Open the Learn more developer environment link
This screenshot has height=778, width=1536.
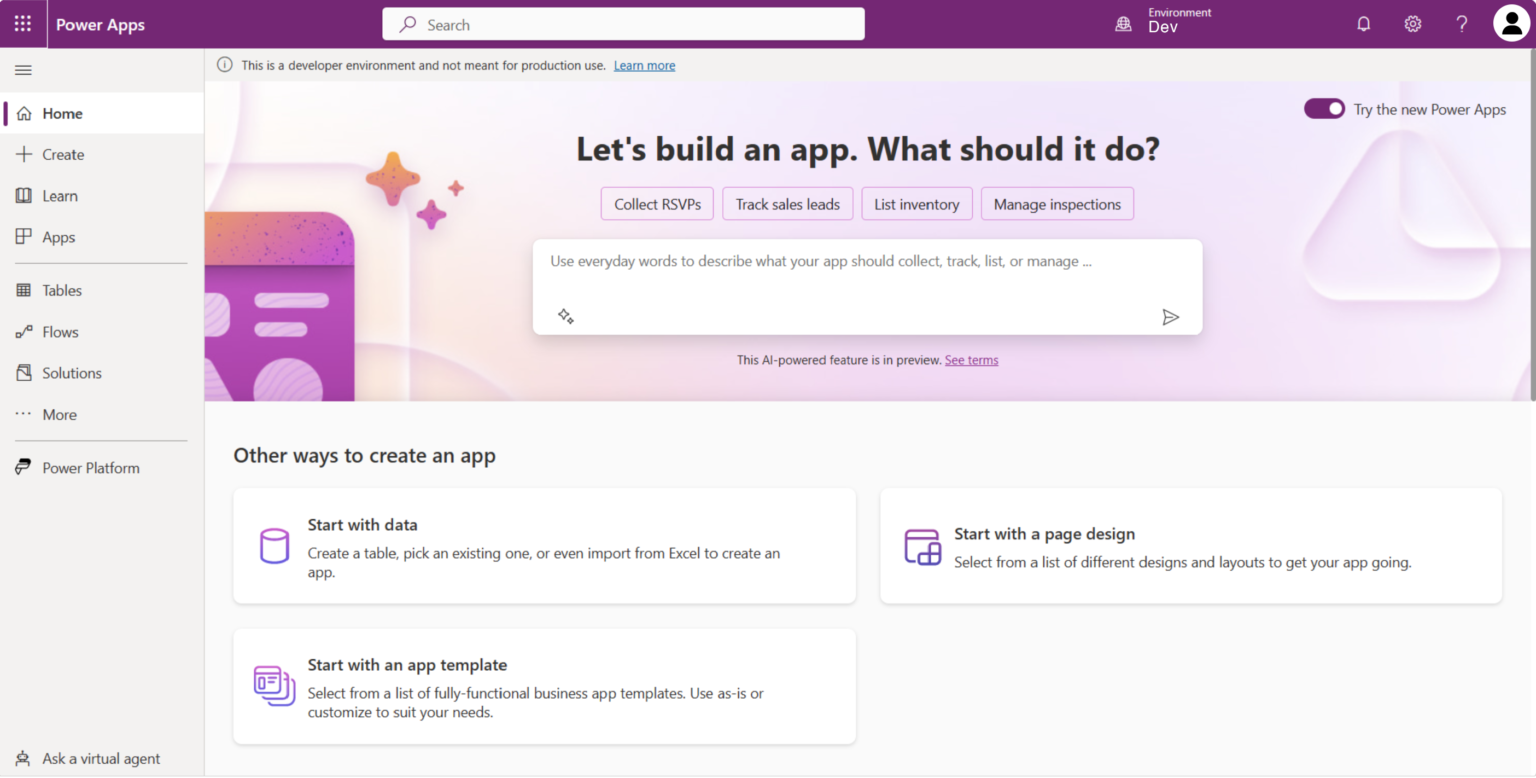coord(644,64)
